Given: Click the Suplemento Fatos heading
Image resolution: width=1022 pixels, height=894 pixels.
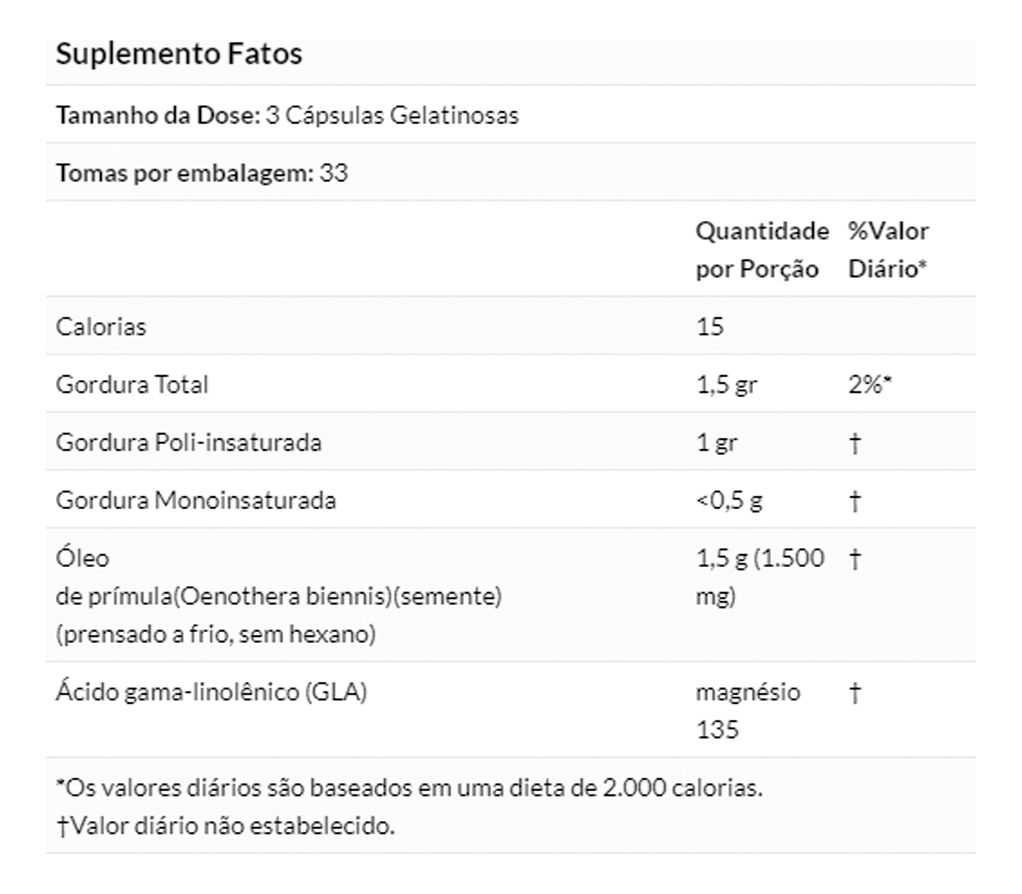Looking at the screenshot, I should (x=179, y=54).
